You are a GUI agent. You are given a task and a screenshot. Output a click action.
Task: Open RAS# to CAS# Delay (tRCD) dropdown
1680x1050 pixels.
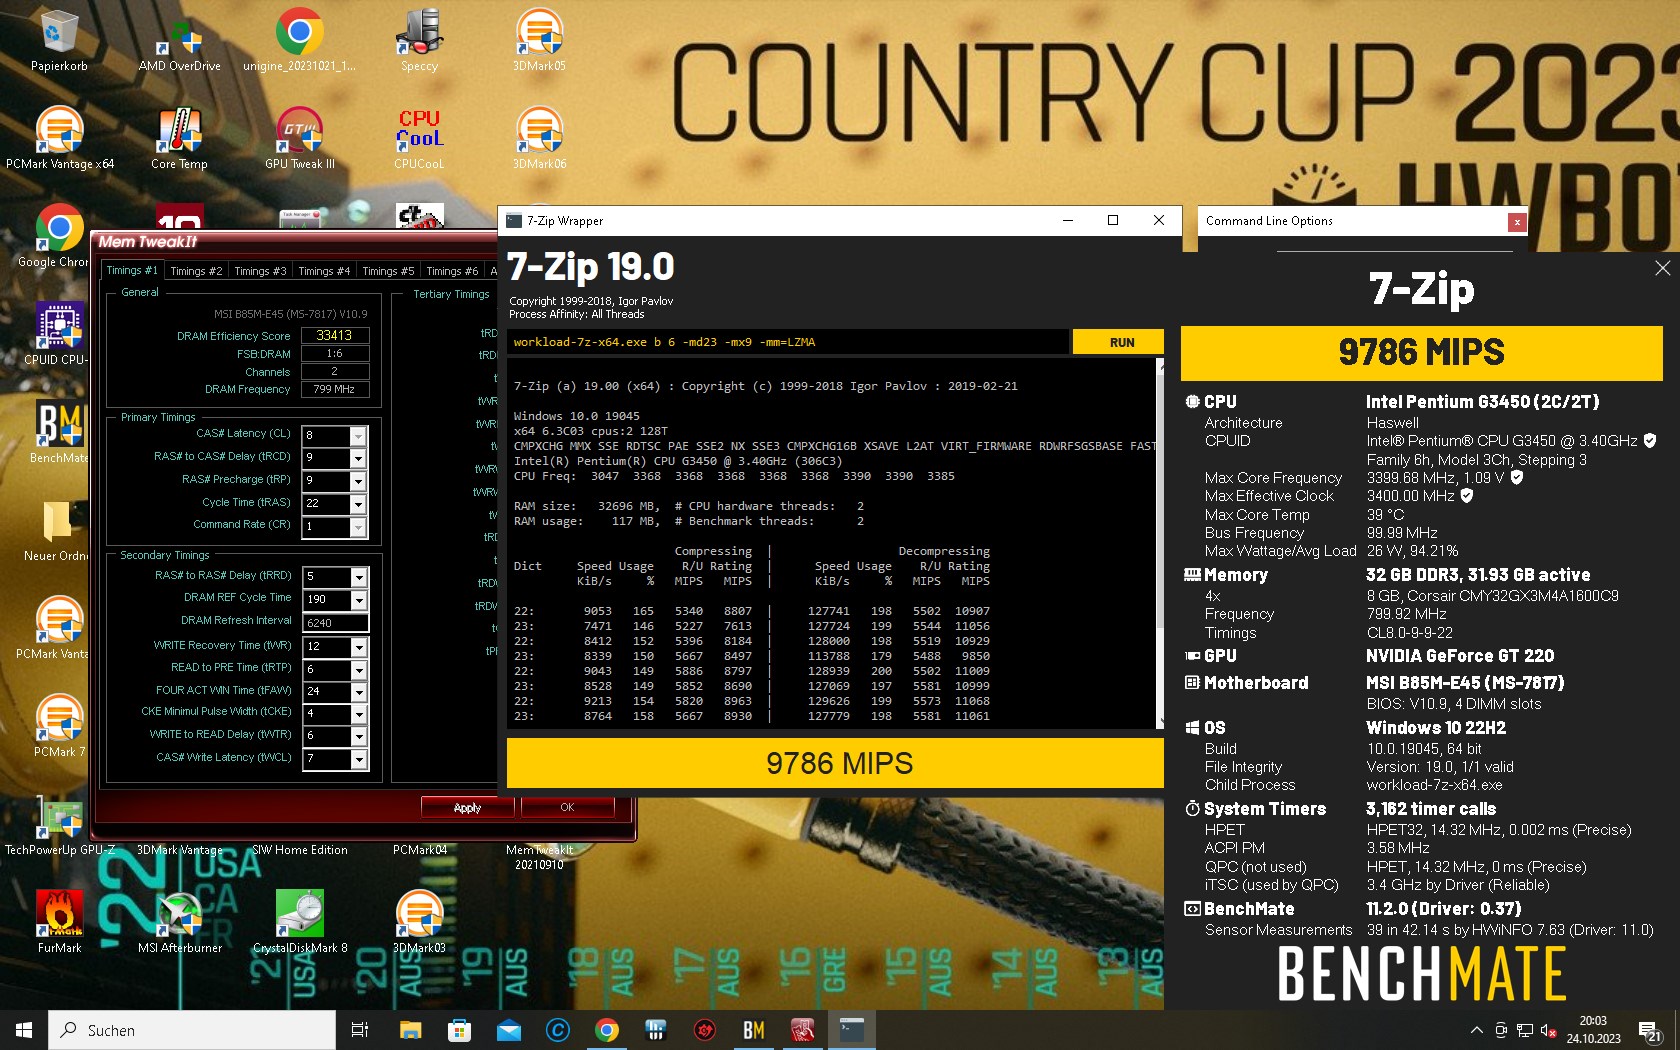[358, 458]
